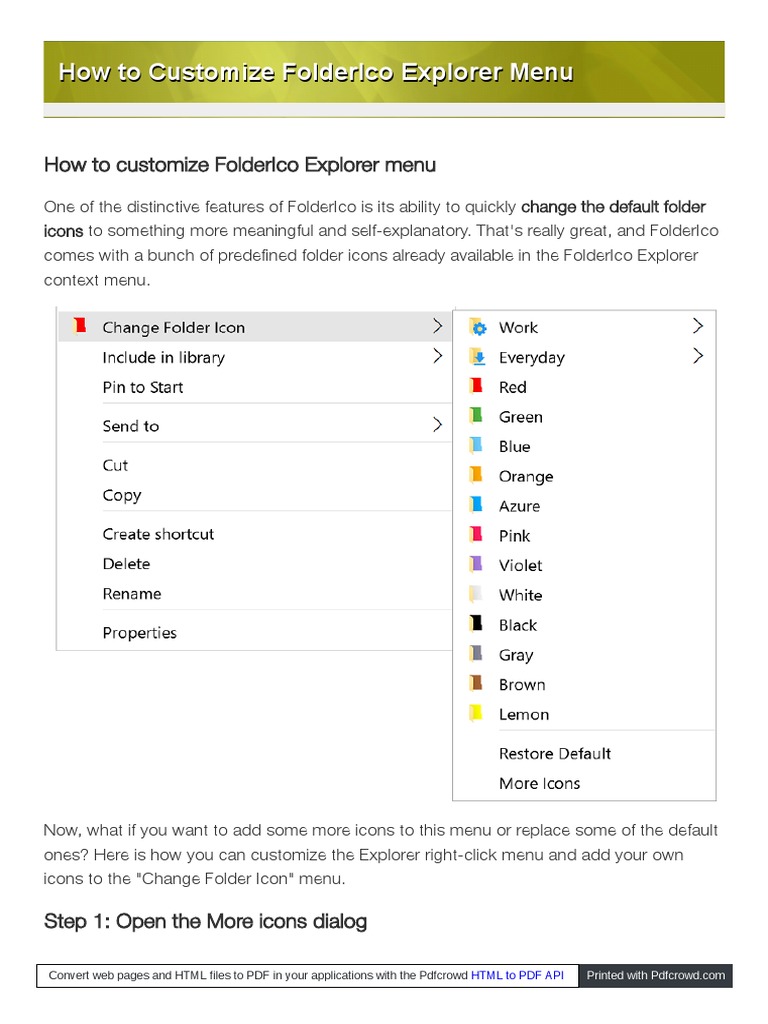
Task: Click the orange folder color swatch
Action: pos(477,475)
